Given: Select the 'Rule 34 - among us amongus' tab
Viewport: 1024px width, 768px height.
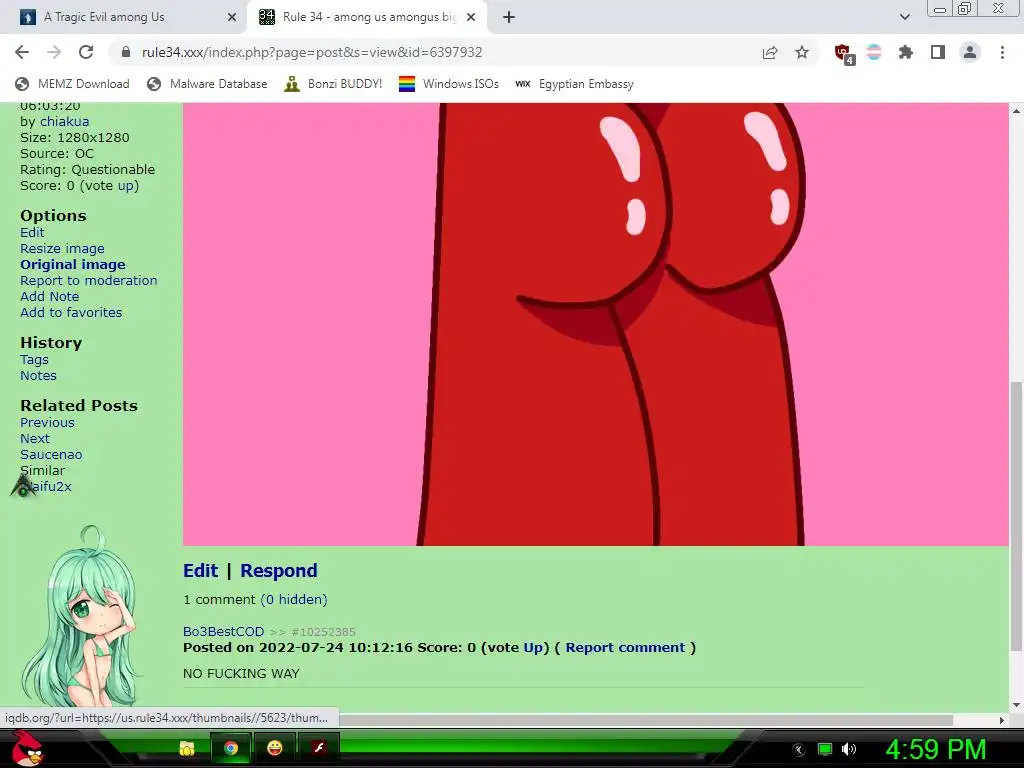Looking at the screenshot, I should point(367,17).
